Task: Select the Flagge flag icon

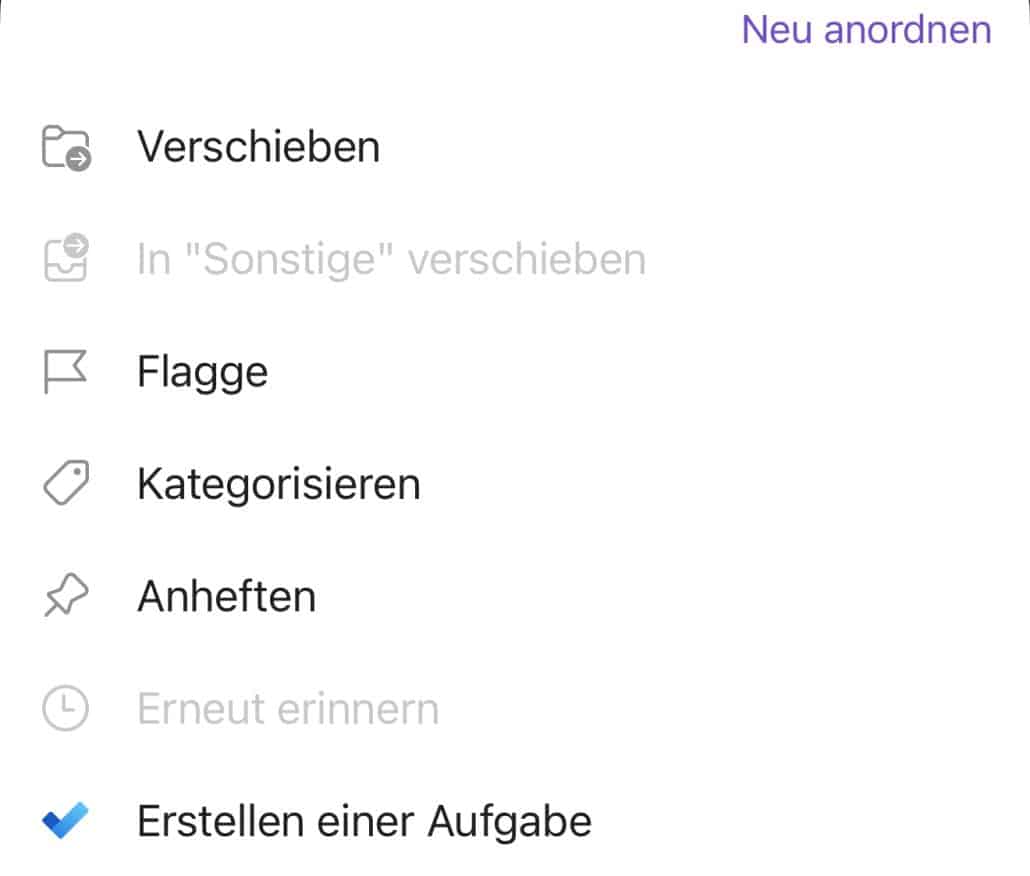Action: [x=64, y=371]
